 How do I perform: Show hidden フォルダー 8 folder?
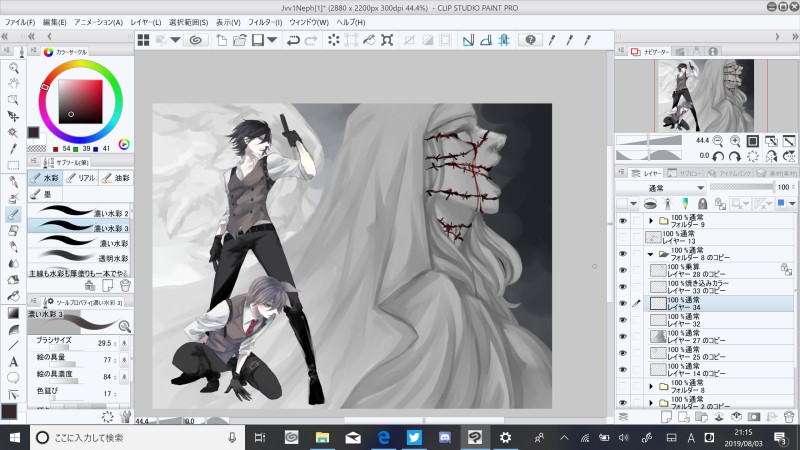coord(622,386)
